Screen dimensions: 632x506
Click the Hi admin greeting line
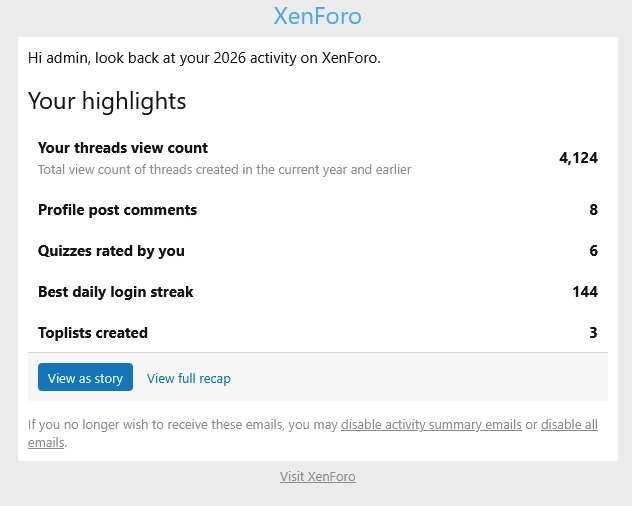coord(204,58)
